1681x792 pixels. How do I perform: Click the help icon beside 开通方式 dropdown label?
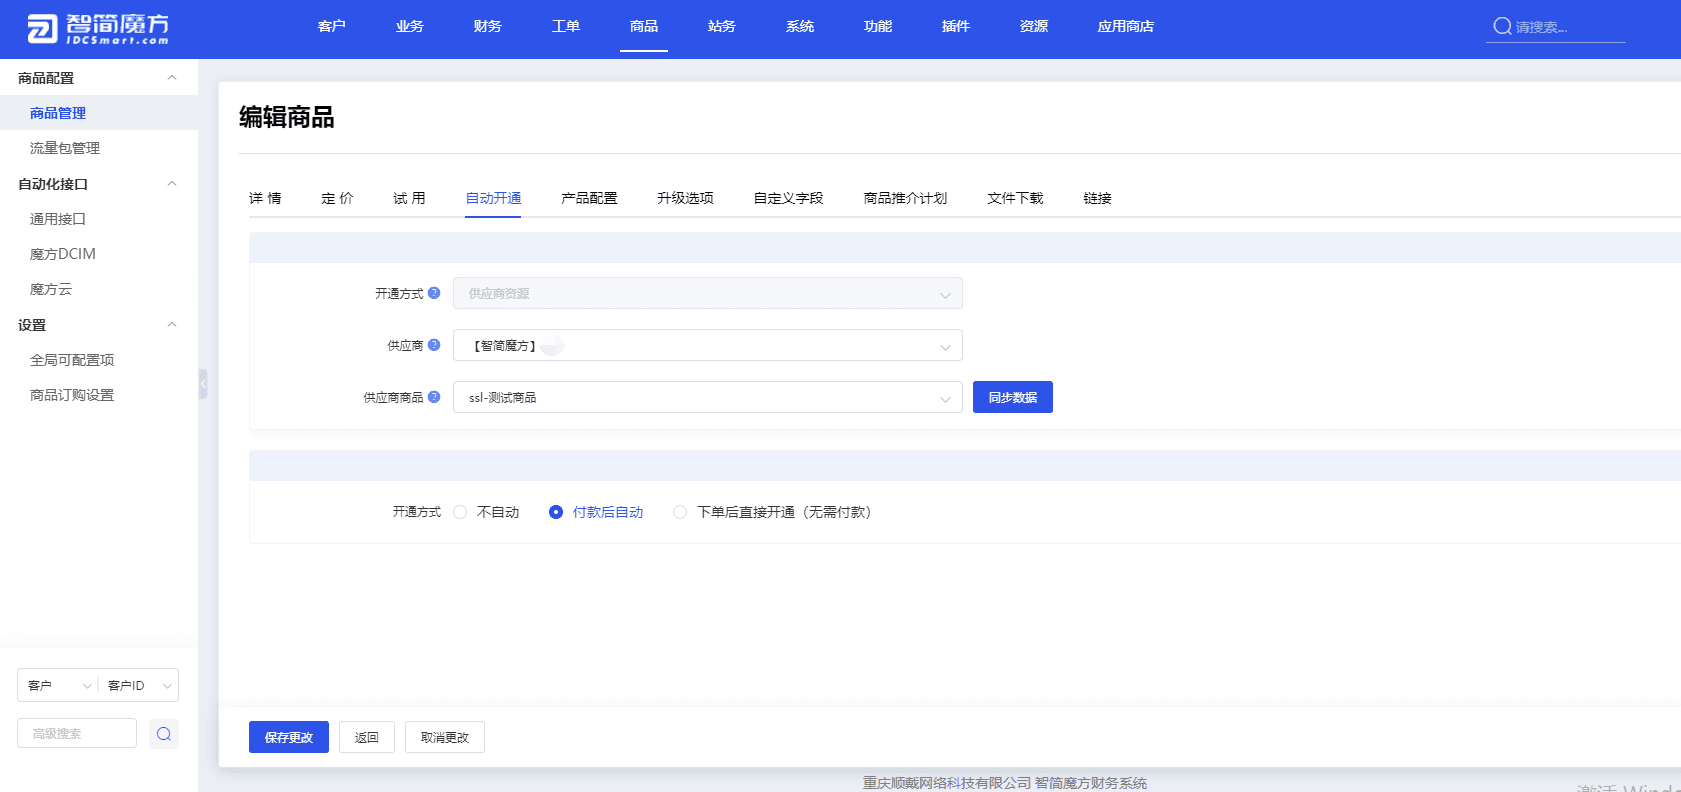[x=434, y=293]
